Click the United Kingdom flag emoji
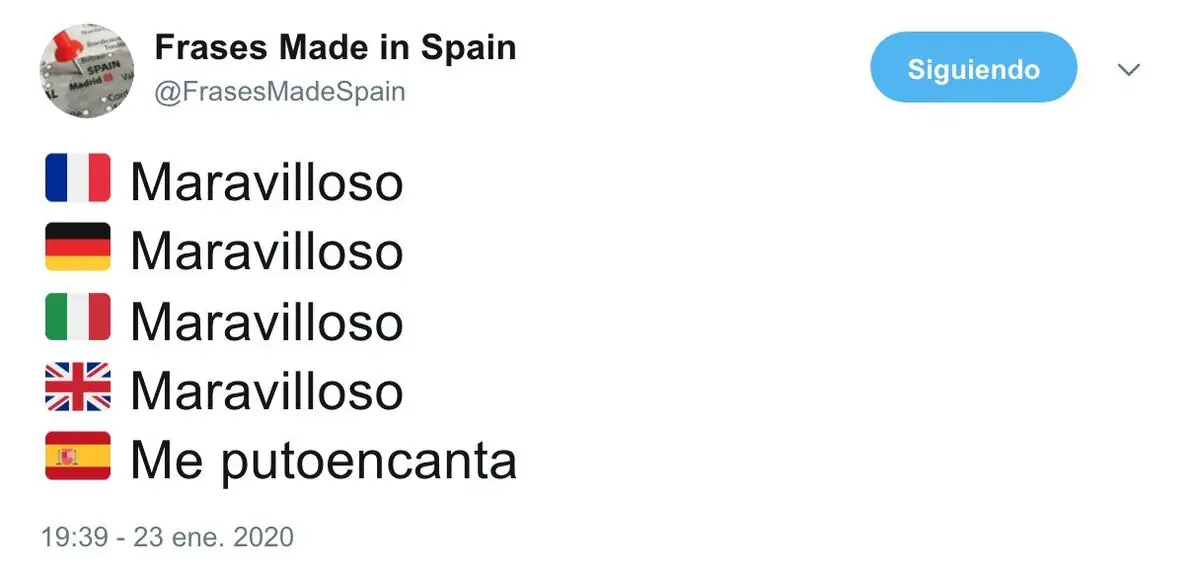Image resolution: width=1200 pixels, height=570 pixels. (x=78, y=387)
